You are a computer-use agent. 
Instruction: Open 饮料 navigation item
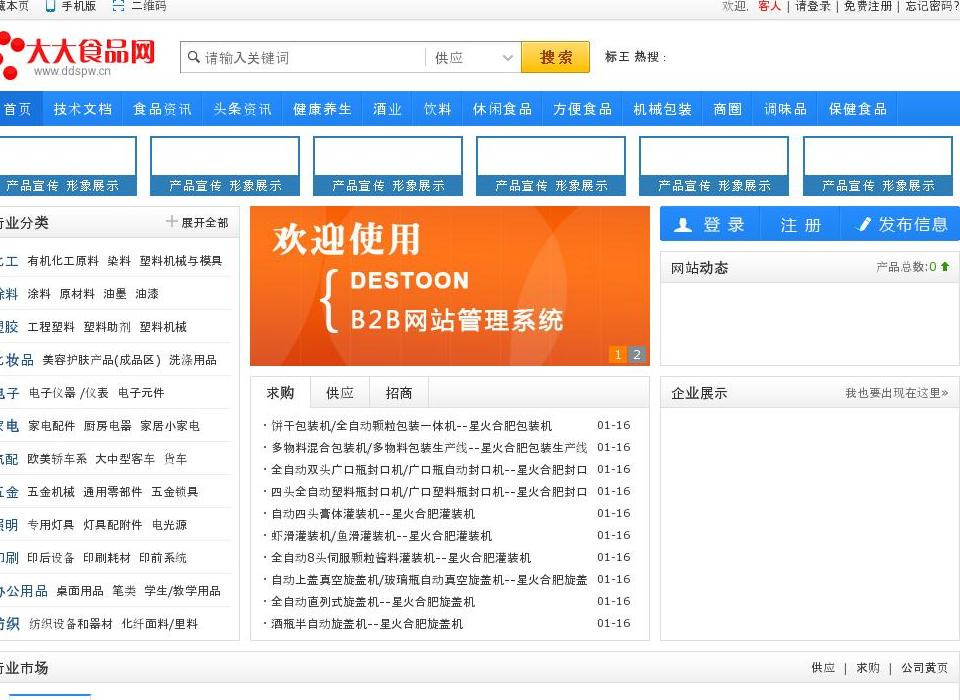coord(438,109)
